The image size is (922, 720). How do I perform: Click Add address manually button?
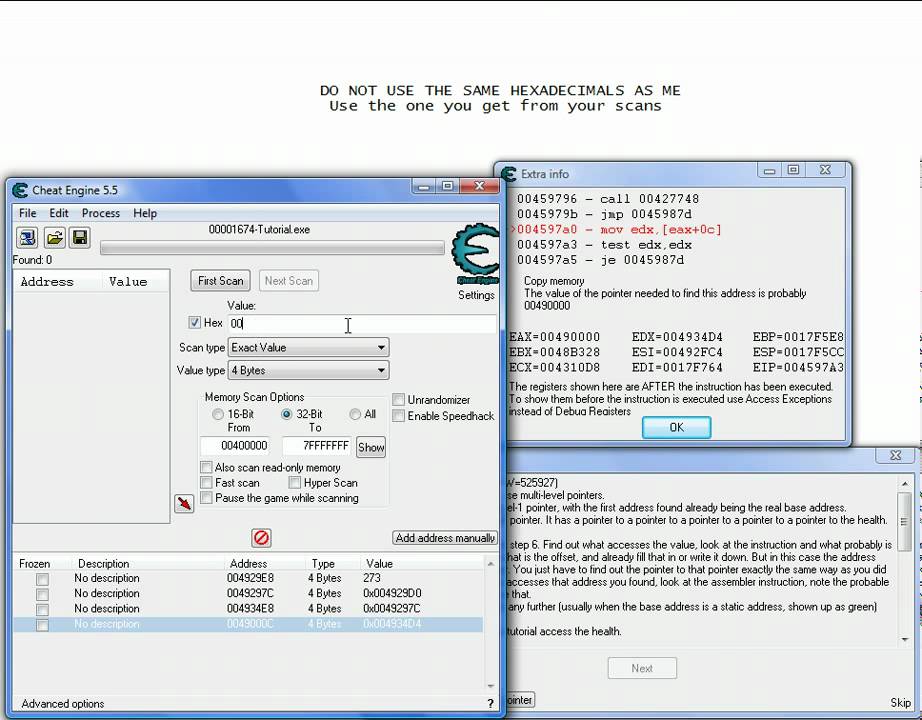coord(445,538)
